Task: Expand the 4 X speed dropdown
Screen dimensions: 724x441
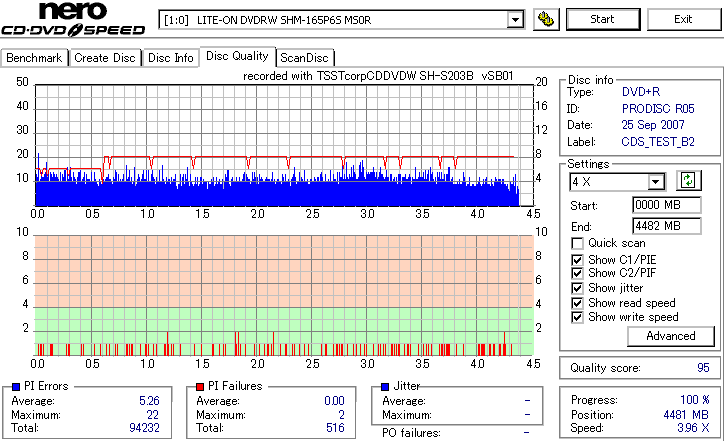Action: 656,182
